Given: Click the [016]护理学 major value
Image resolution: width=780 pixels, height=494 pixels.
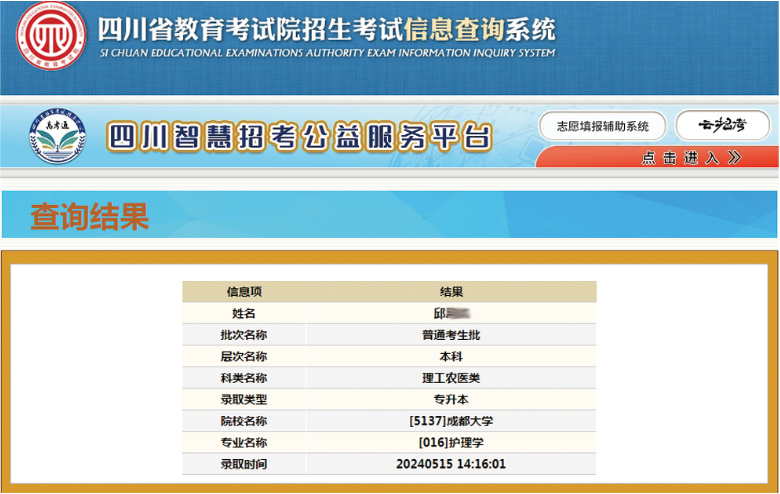Looking at the screenshot, I should (x=451, y=443).
